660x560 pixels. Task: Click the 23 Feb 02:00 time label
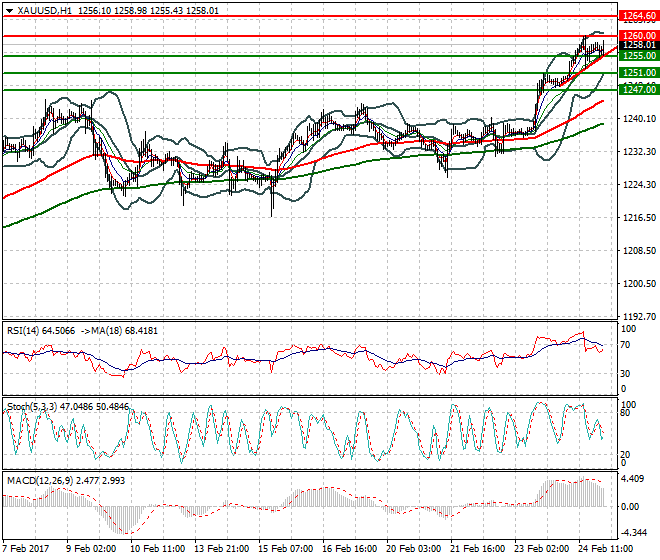click(541, 549)
